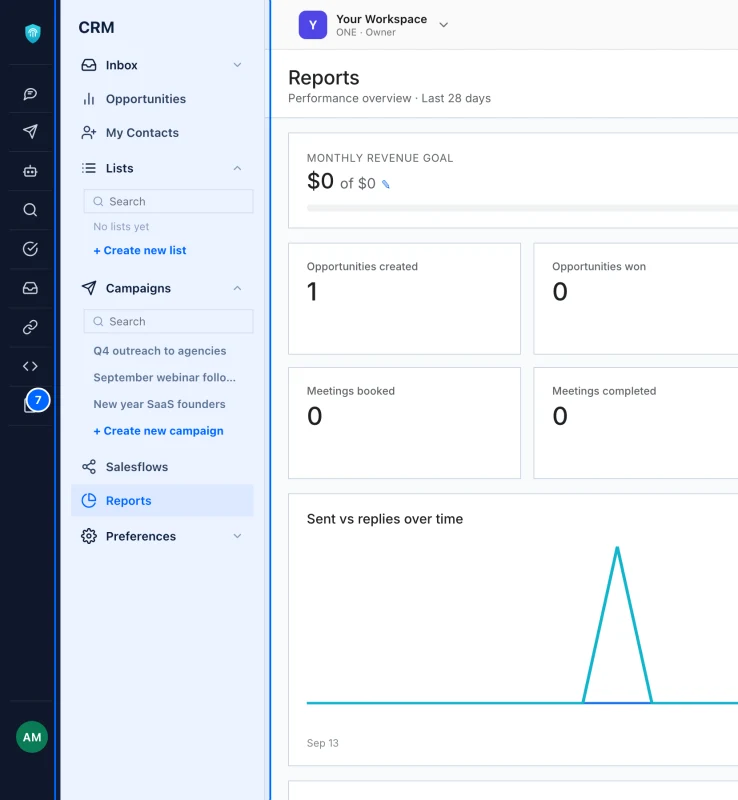Click the 'ONE · Owner' workspace subtitle

coord(365,32)
